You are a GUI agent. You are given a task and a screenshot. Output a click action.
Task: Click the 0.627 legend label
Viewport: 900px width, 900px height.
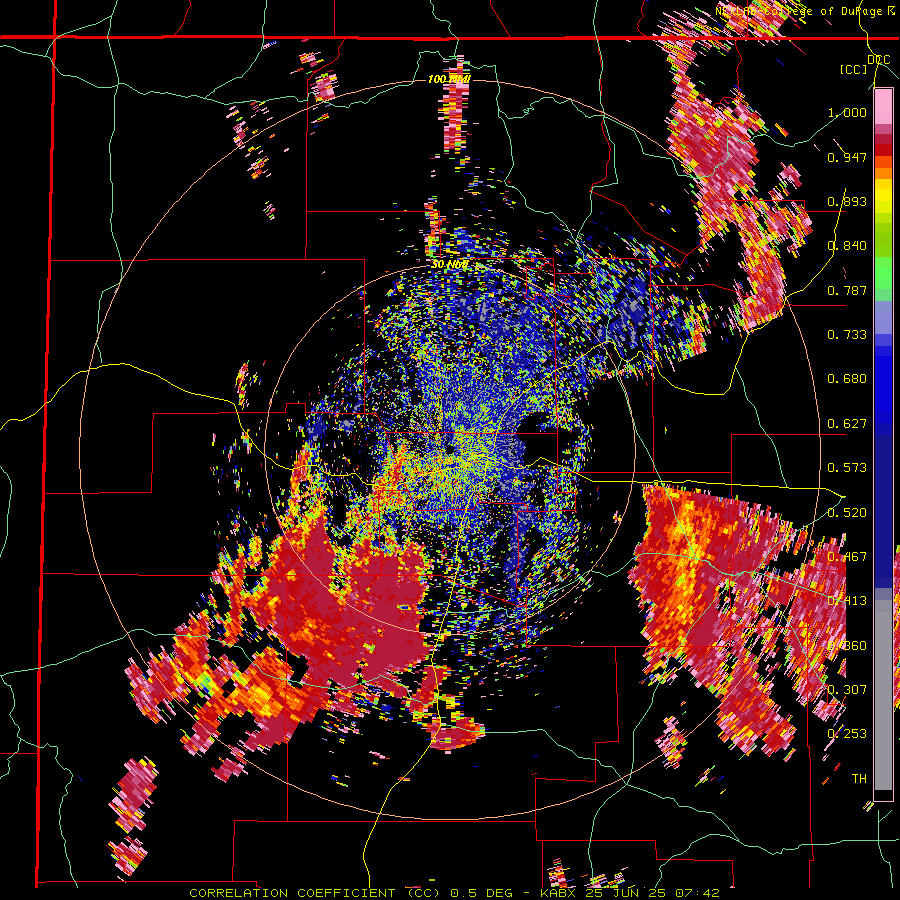click(x=847, y=424)
